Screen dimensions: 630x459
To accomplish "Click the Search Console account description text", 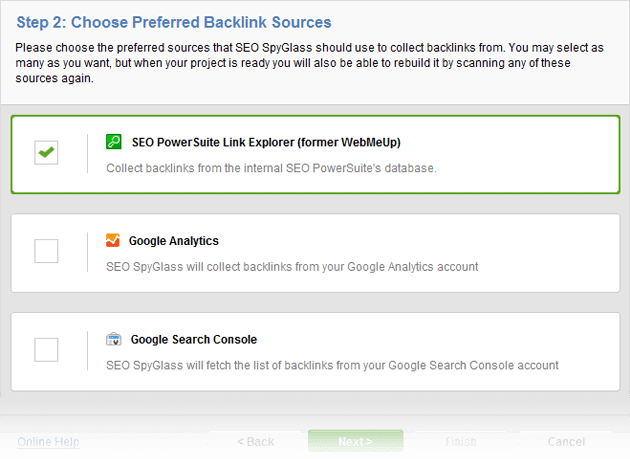I will pos(332,365).
